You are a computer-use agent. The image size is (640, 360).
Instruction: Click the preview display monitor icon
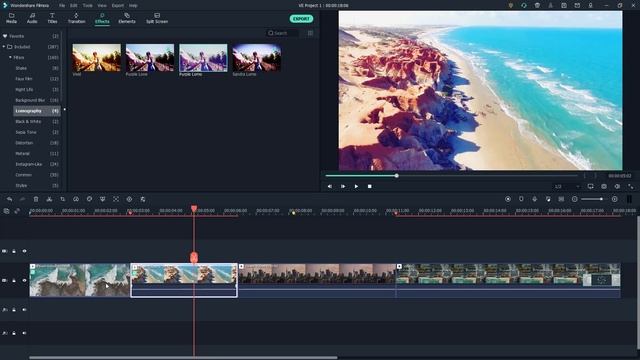tap(591, 187)
